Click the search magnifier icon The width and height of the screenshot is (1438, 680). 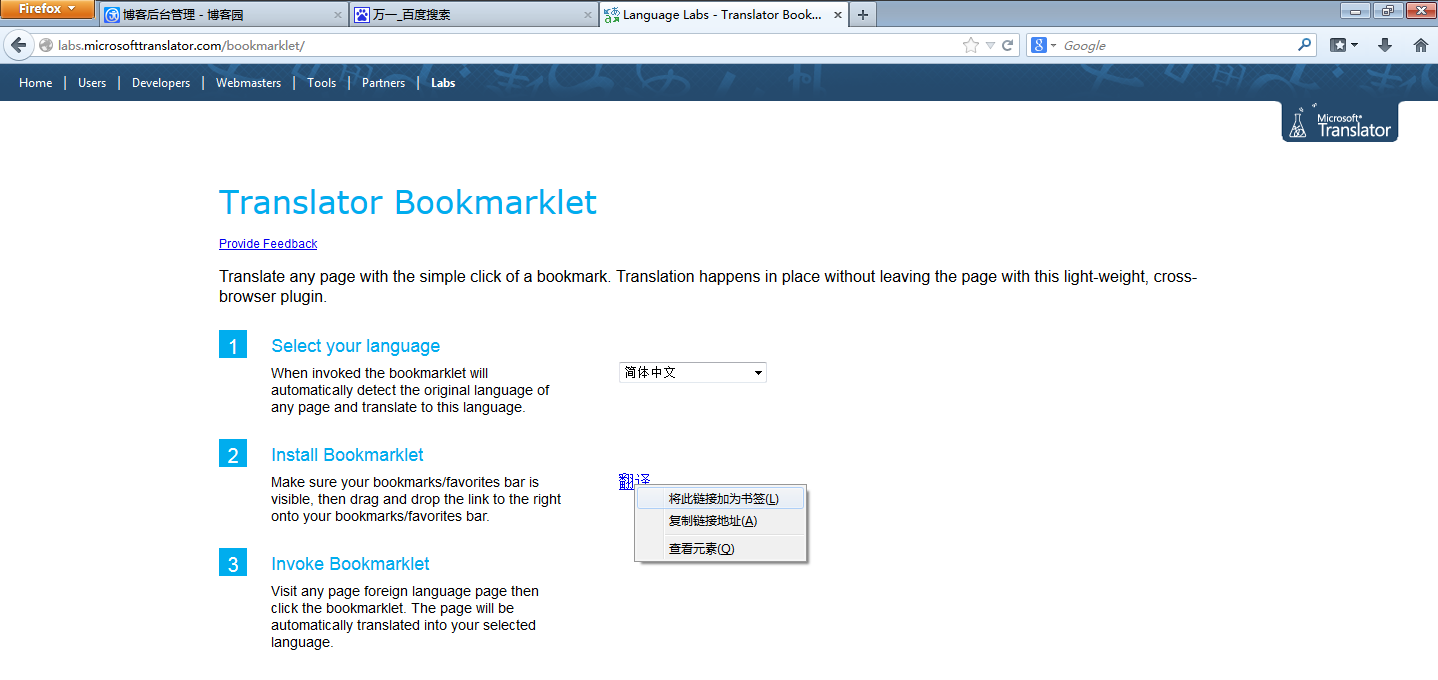[x=1304, y=45]
